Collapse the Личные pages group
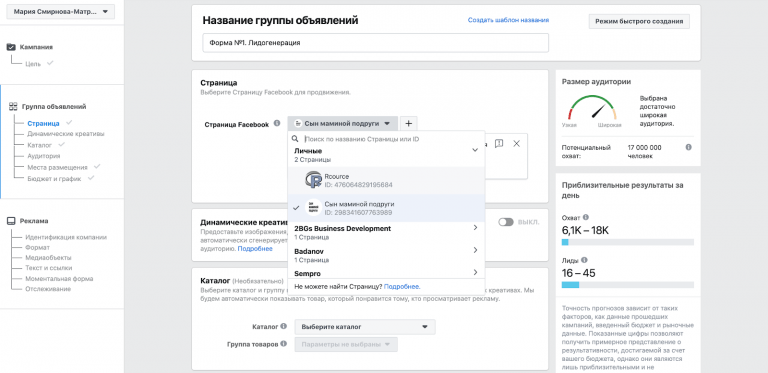 (x=475, y=150)
